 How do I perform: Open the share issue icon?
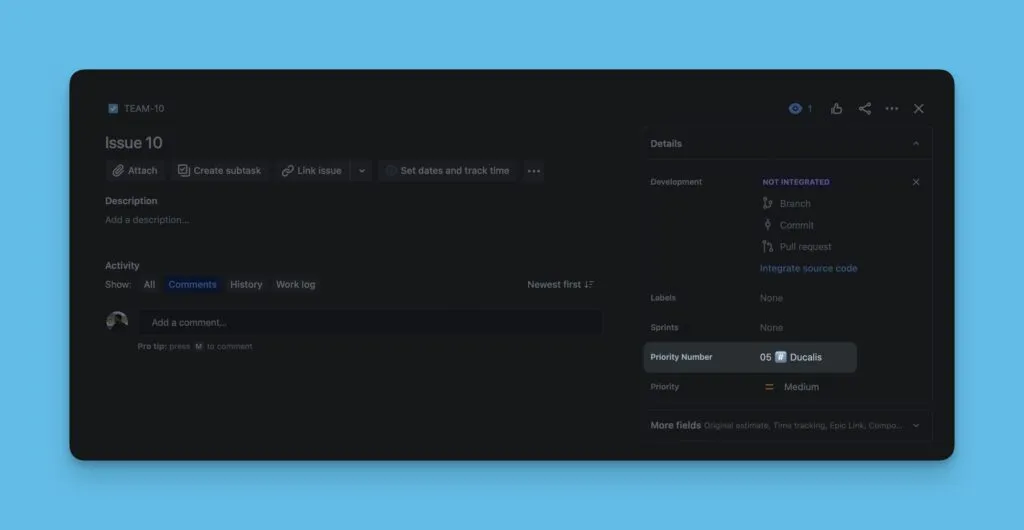point(864,109)
